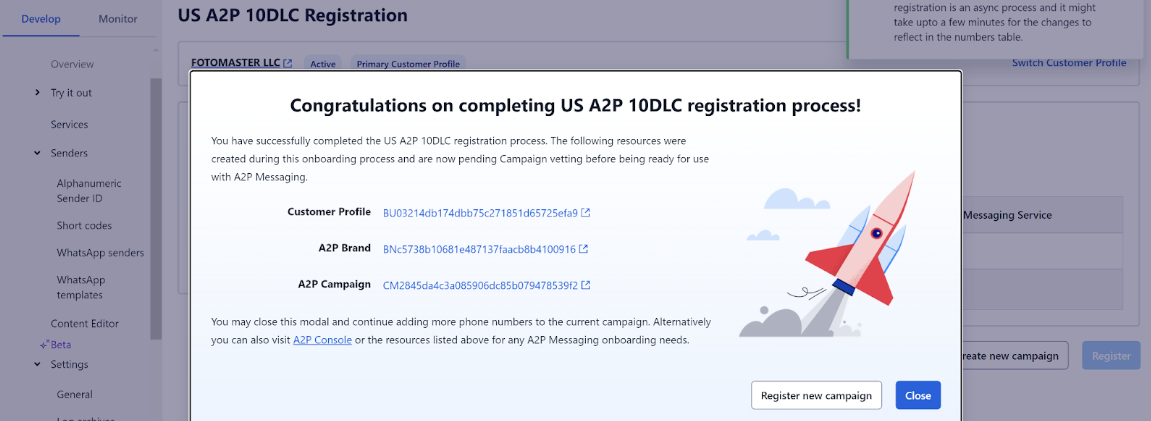Open WhatsApp senders page
This screenshot has height=421, width=1151.
(100, 253)
